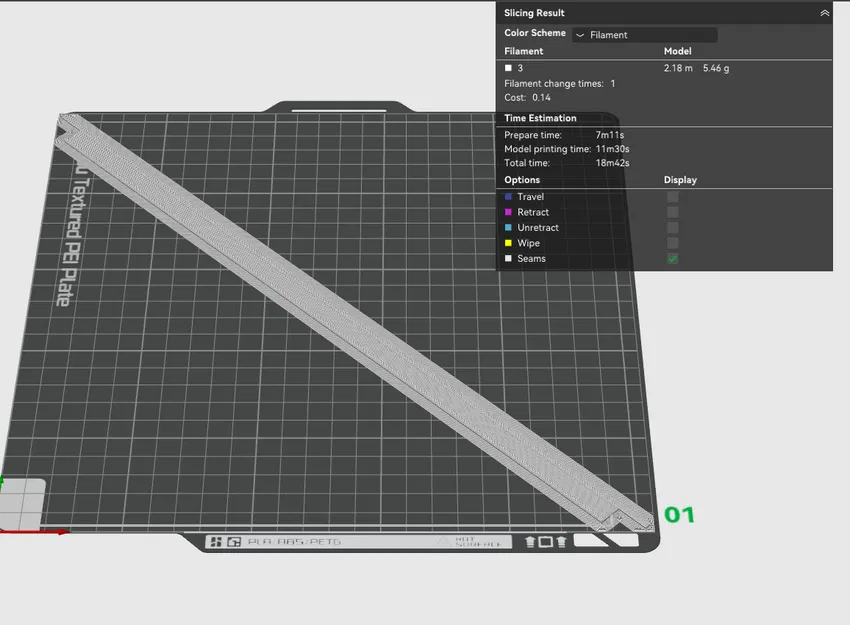Image resolution: width=850 pixels, height=625 pixels.
Task: Click the 'Filament change times: 1' text
Action: (559, 83)
